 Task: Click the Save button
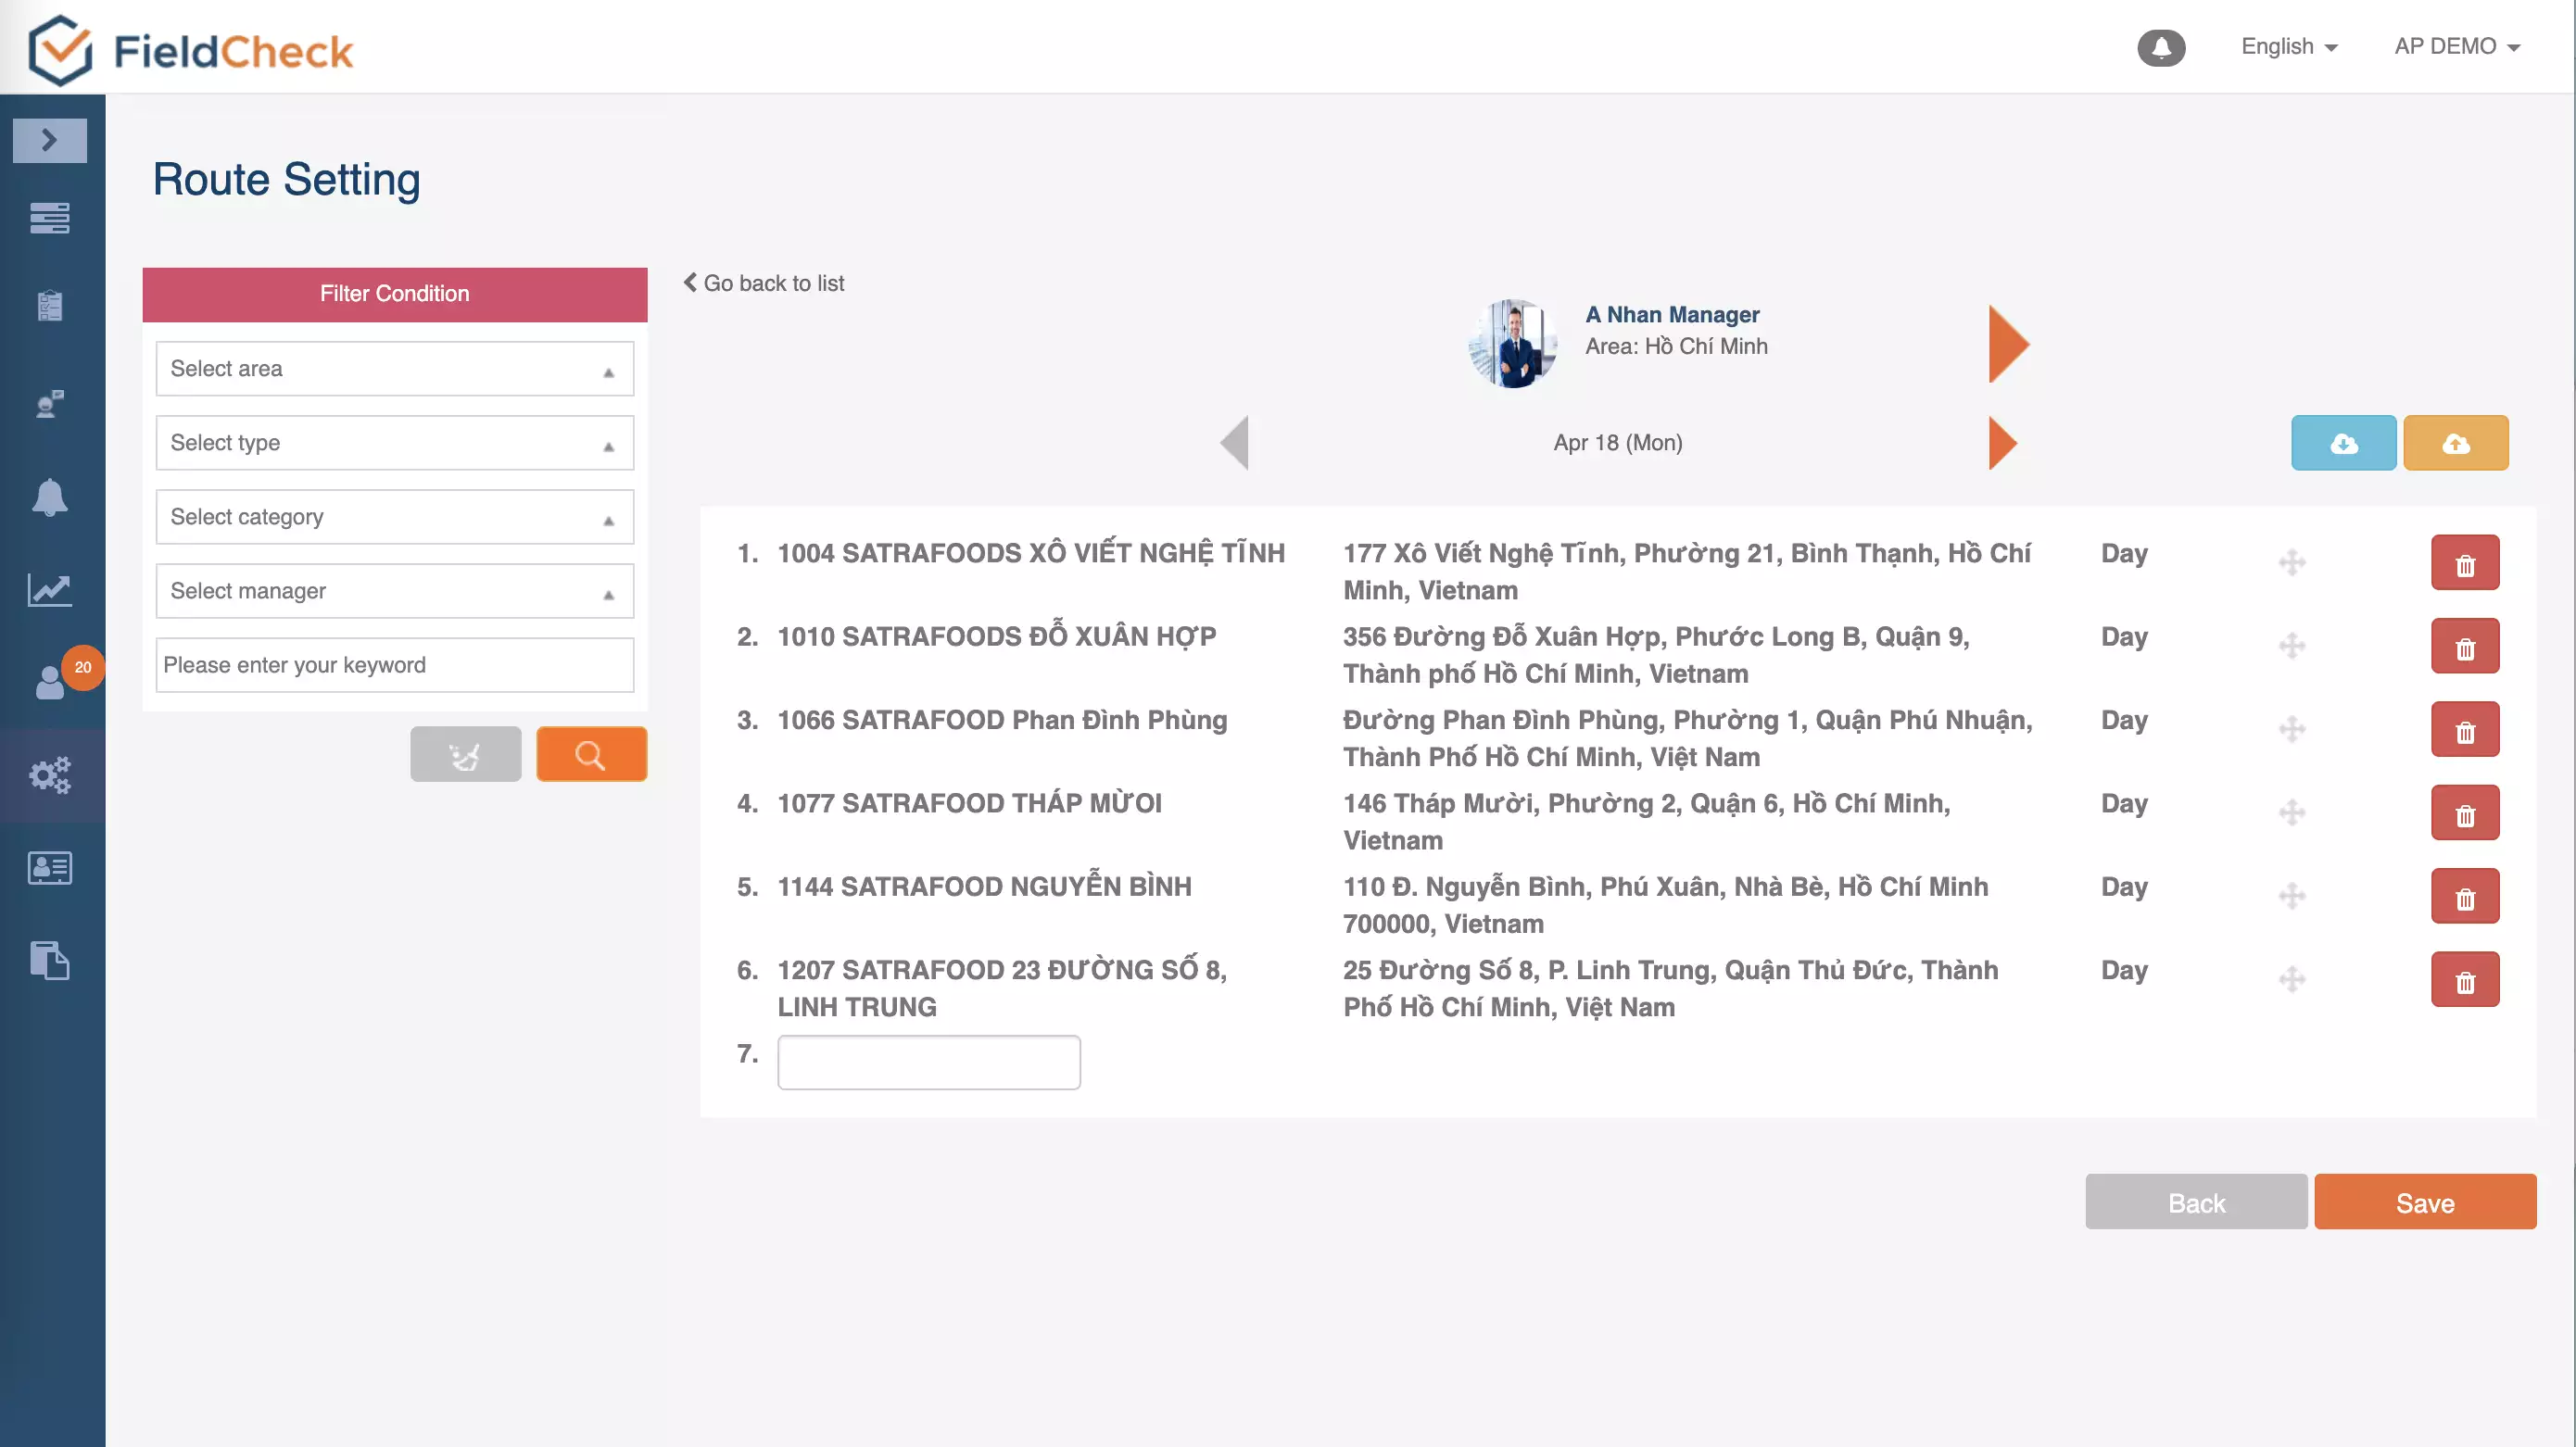pyautogui.click(x=2426, y=1202)
